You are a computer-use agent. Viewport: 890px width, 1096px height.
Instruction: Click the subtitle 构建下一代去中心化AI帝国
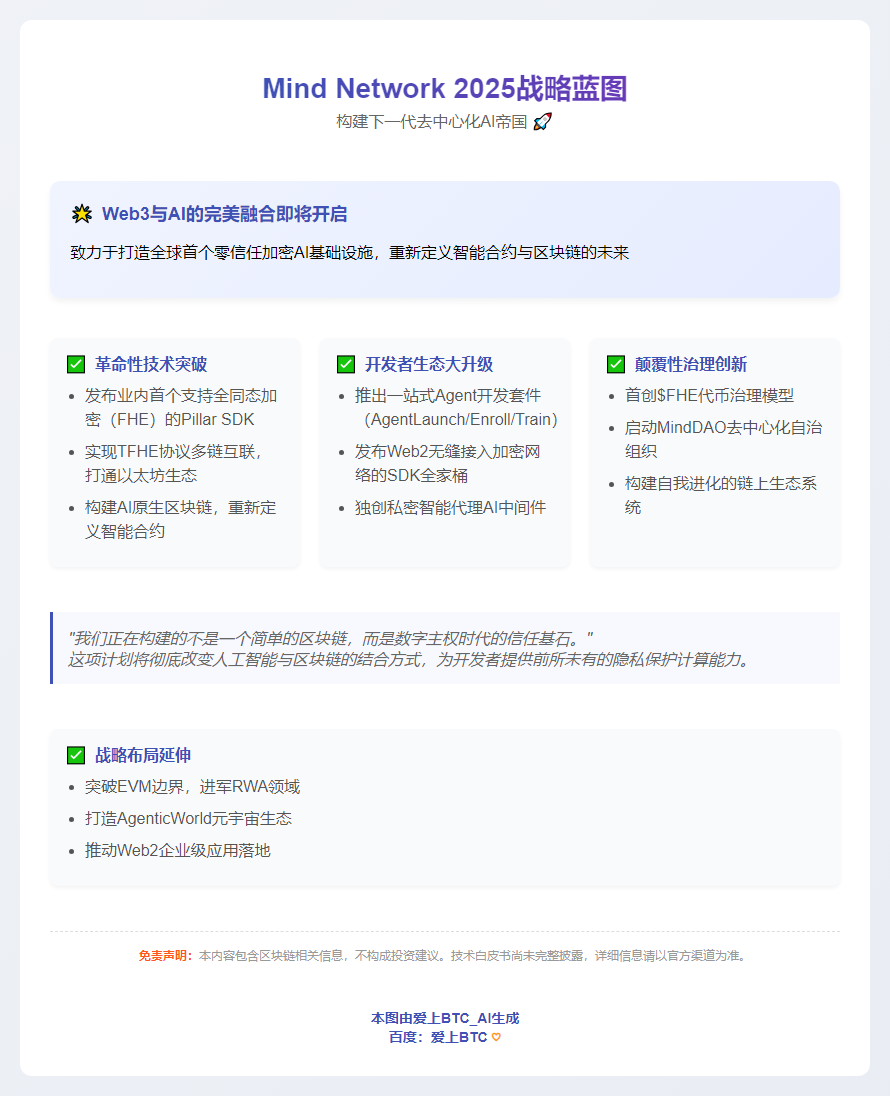click(x=431, y=122)
